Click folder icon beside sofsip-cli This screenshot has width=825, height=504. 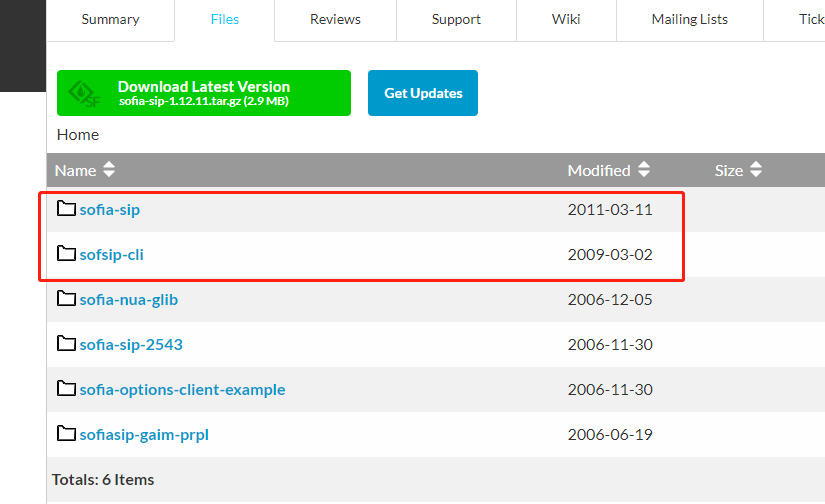[x=66, y=253]
